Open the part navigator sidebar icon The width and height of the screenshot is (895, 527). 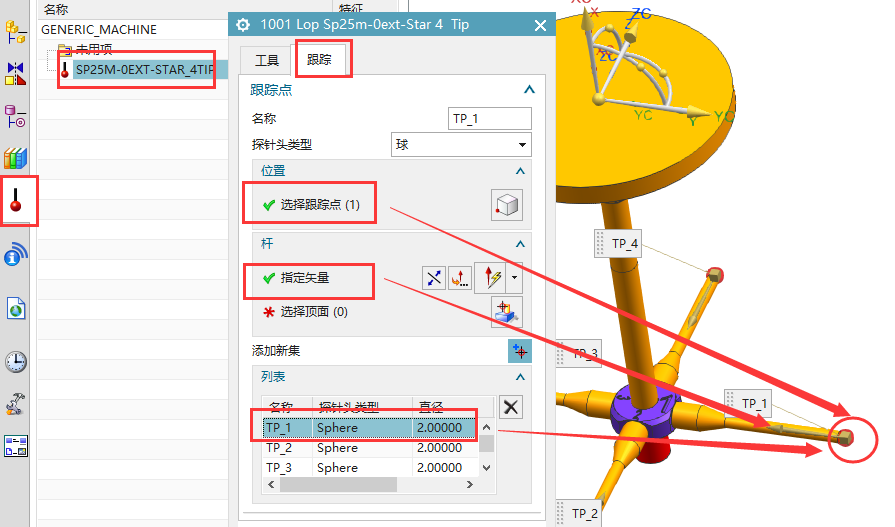click(15, 116)
